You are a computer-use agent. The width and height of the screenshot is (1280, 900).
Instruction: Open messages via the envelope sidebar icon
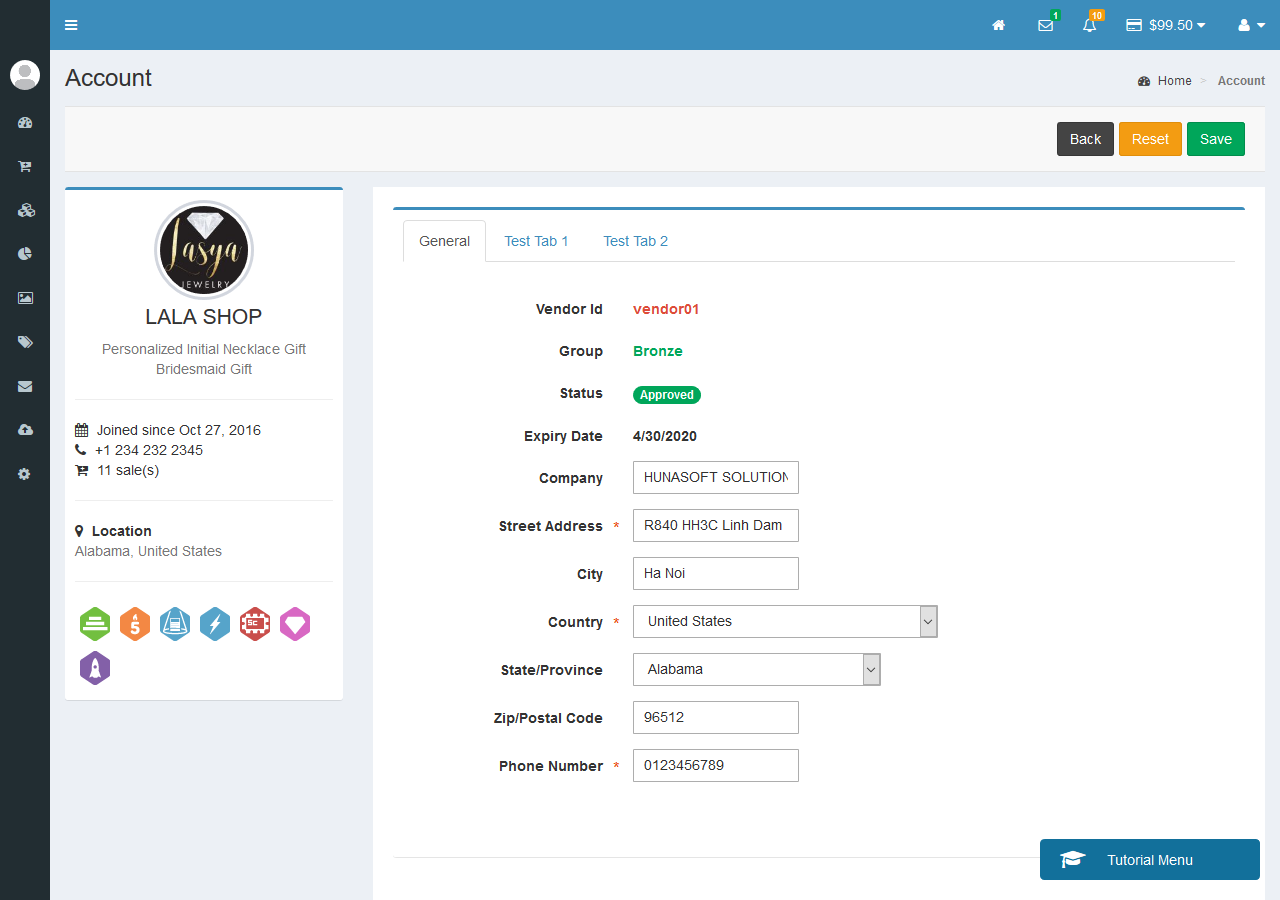pyautogui.click(x=24, y=386)
